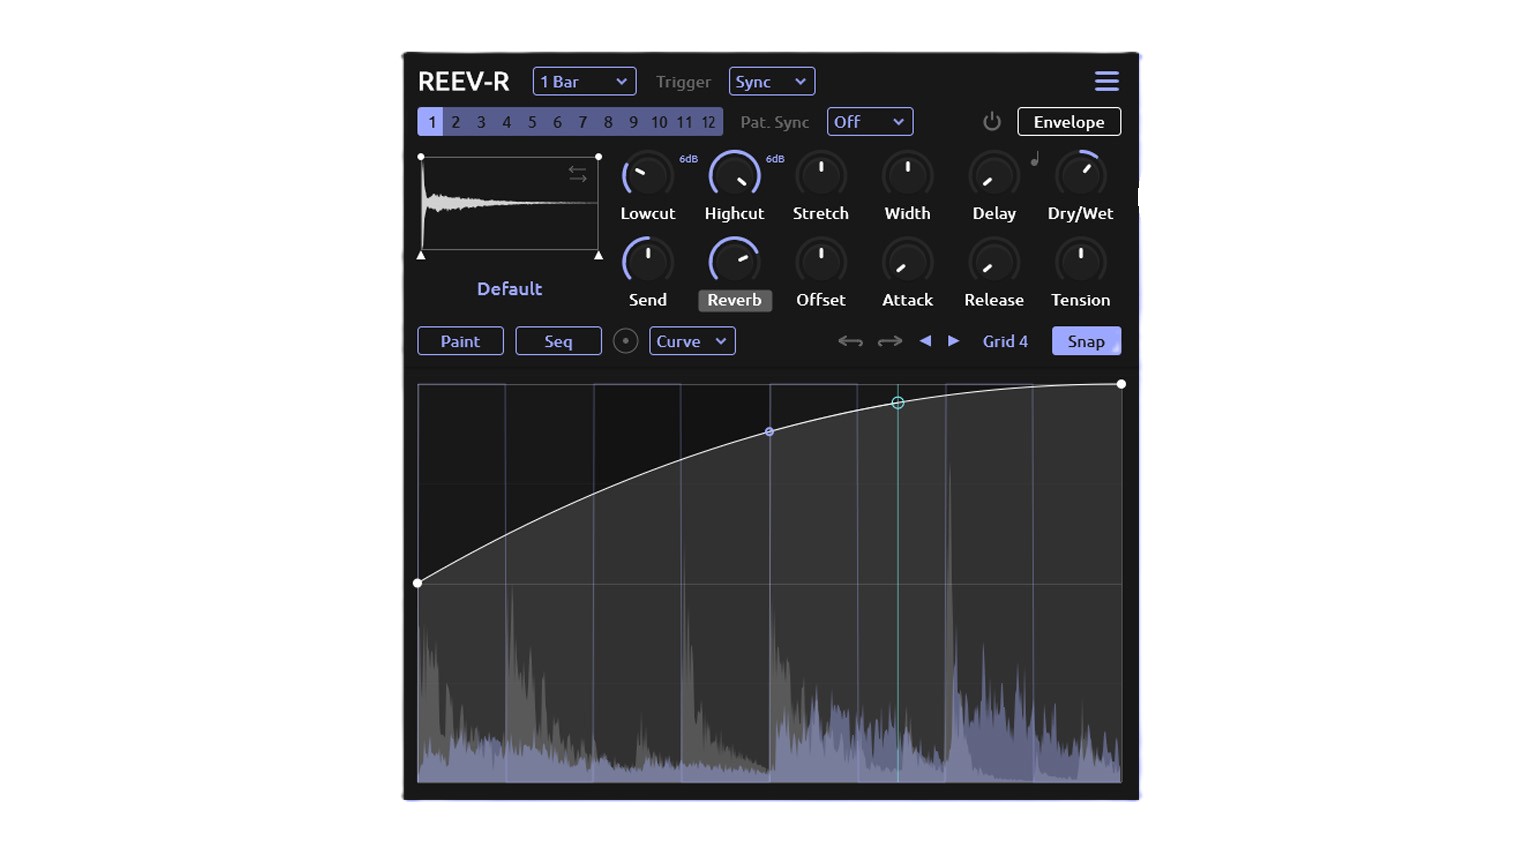Select pattern 1

(x=431, y=122)
